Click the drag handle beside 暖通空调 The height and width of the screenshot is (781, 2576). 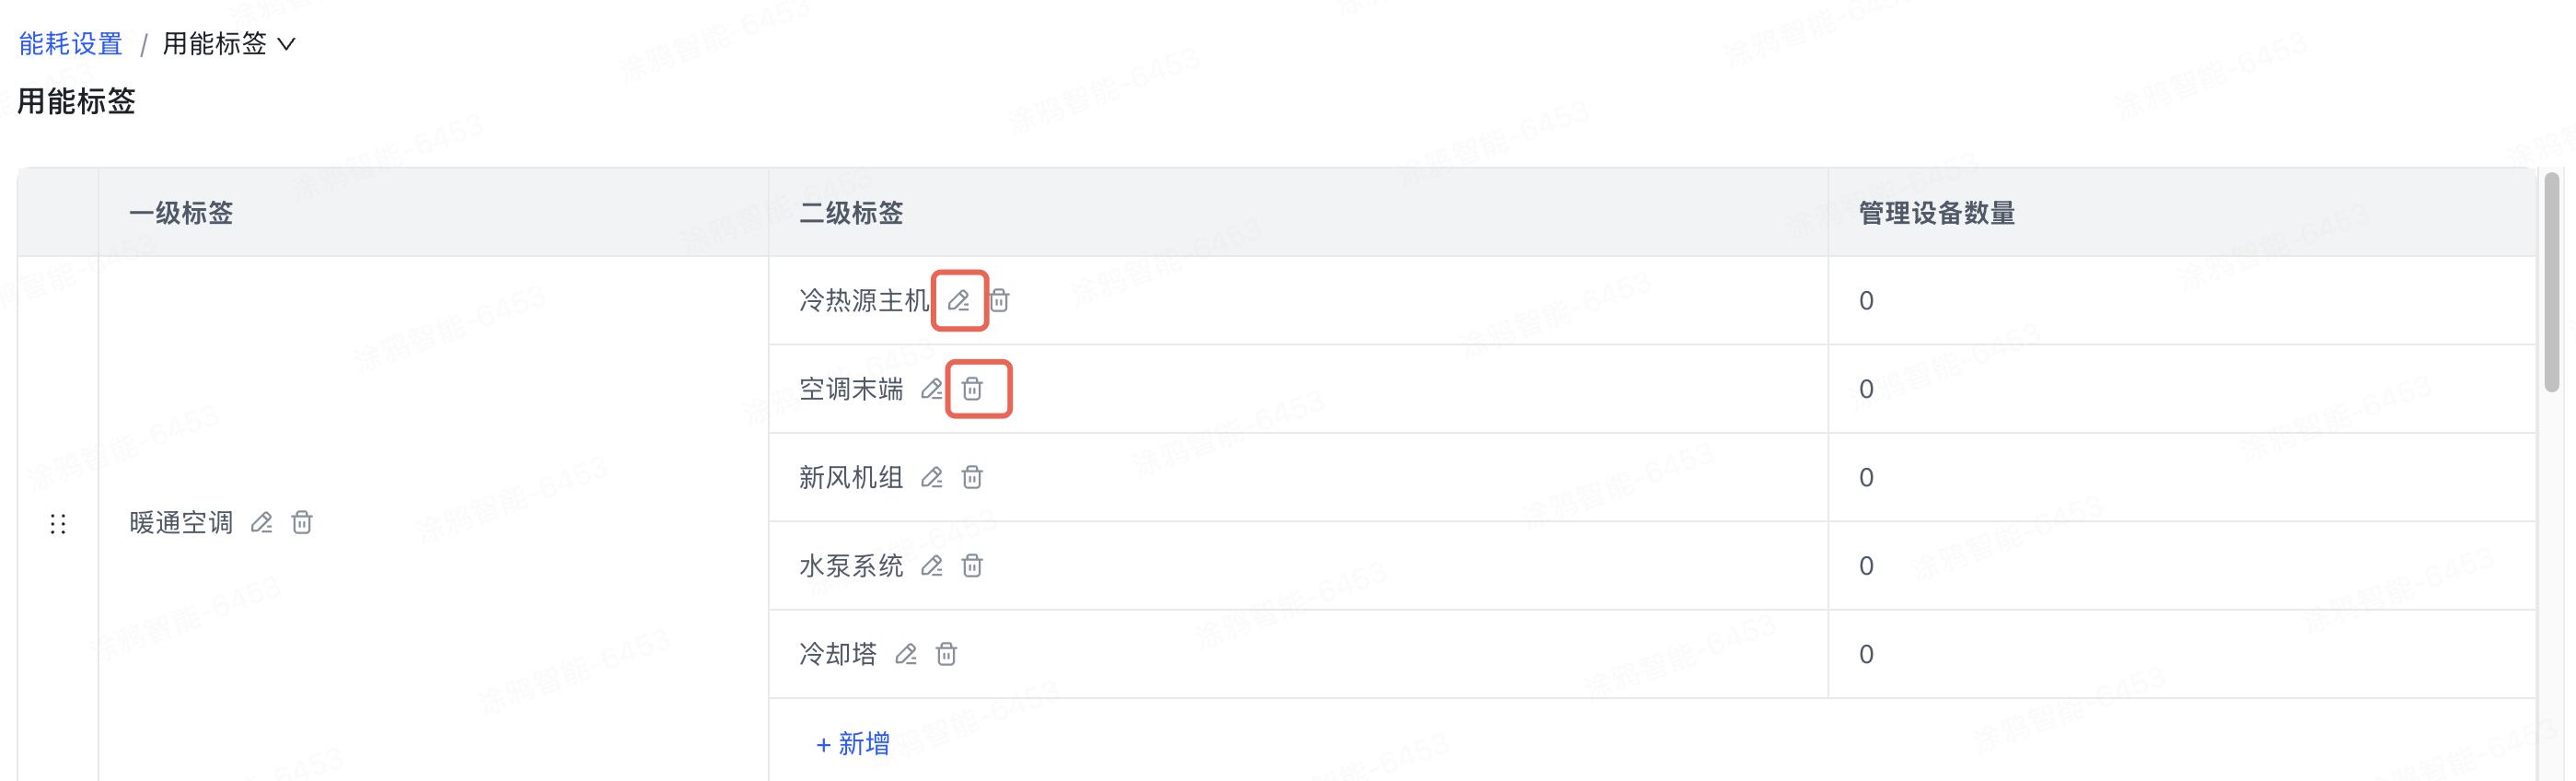click(x=58, y=523)
